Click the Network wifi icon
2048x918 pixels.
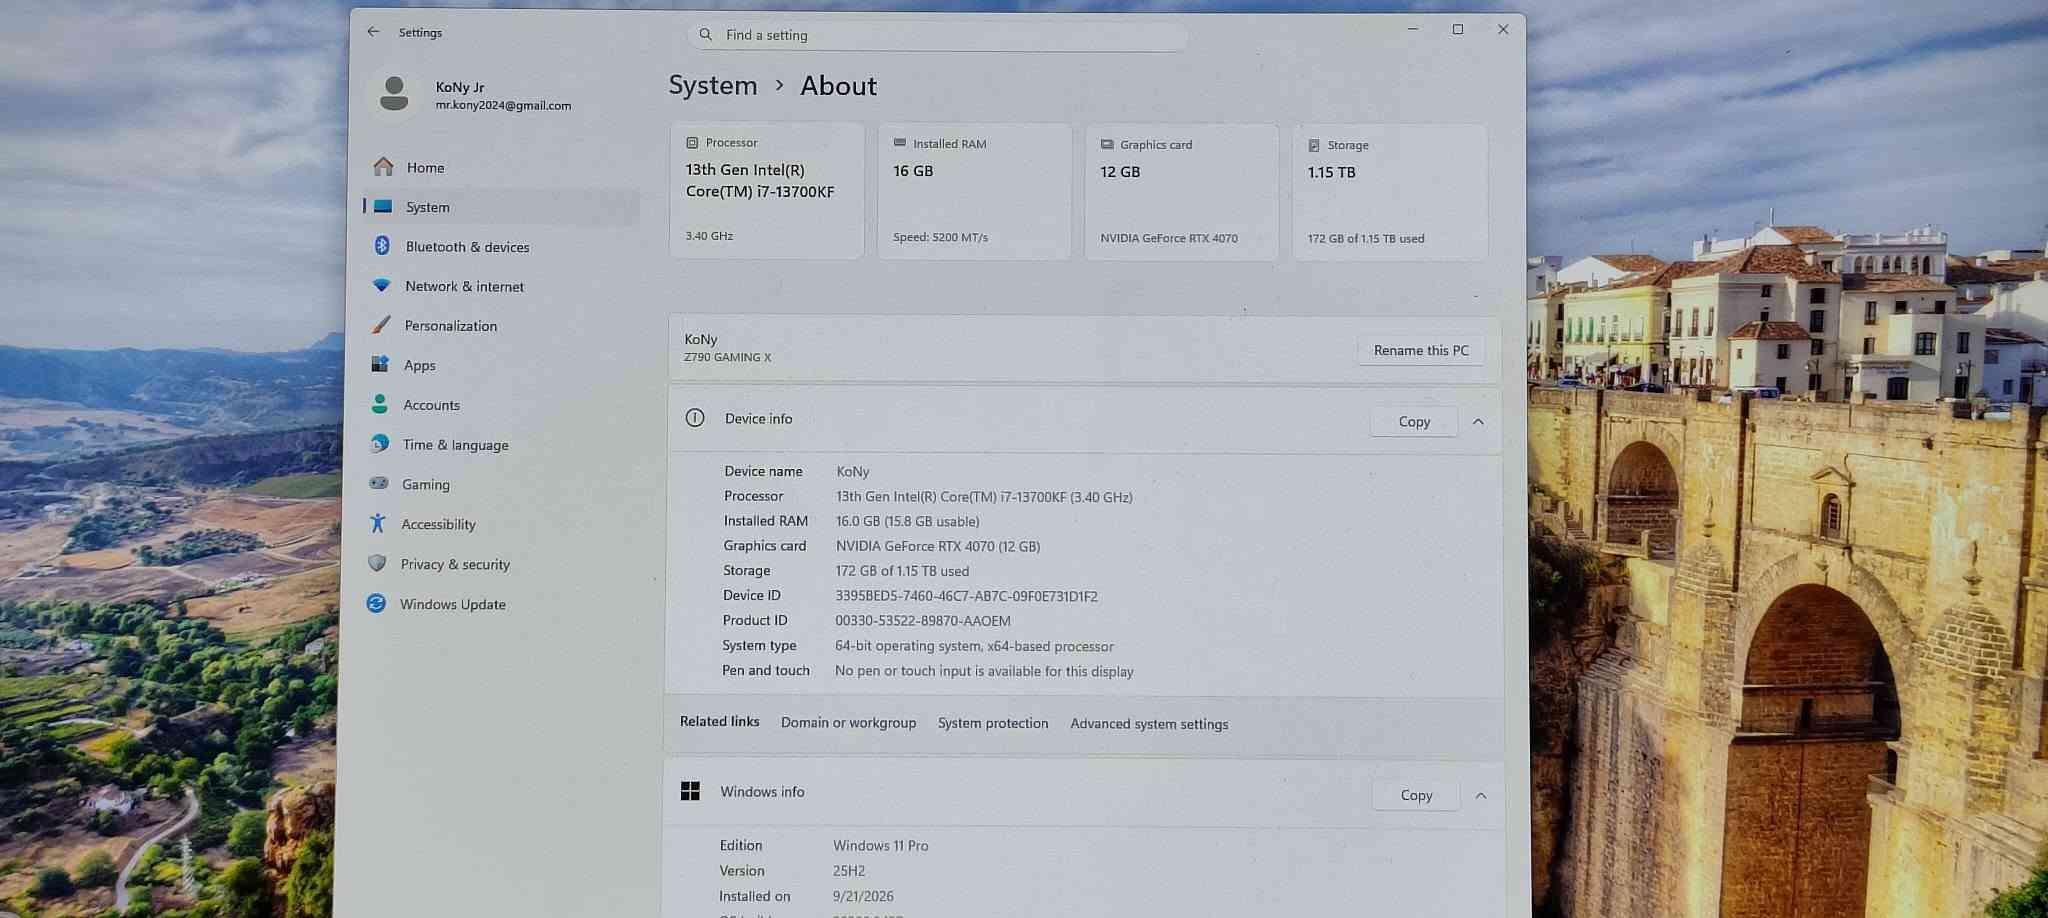(381, 286)
